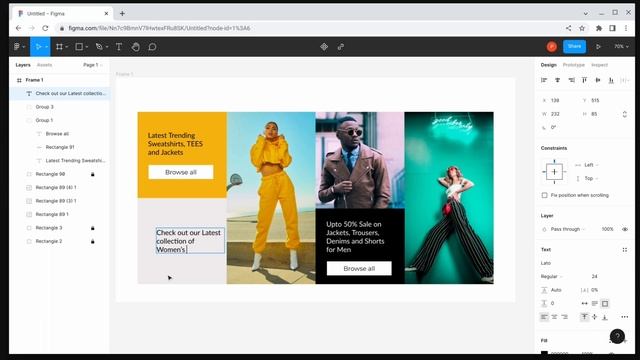Select the Untitled – Figma browser tab
The width and height of the screenshot is (640, 360).
point(61,13)
